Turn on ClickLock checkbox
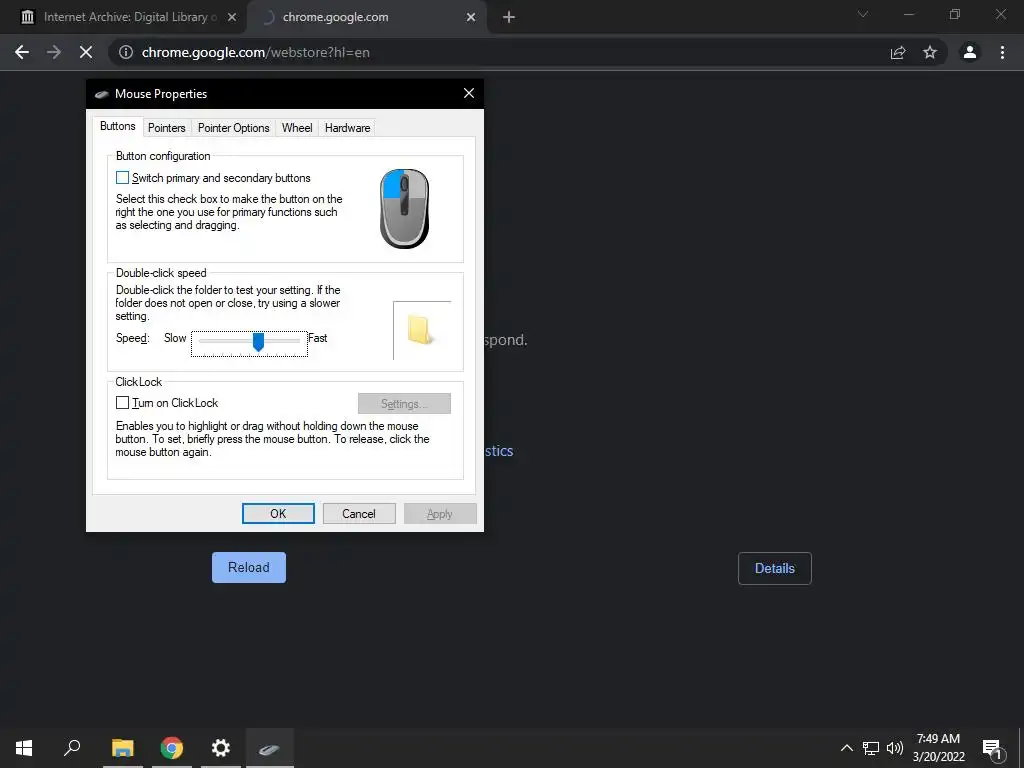Image resolution: width=1024 pixels, height=768 pixels. [x=122, y=402]
